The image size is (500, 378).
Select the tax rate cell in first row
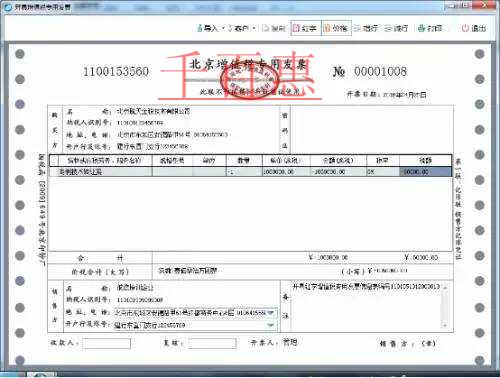pos(383,172)
